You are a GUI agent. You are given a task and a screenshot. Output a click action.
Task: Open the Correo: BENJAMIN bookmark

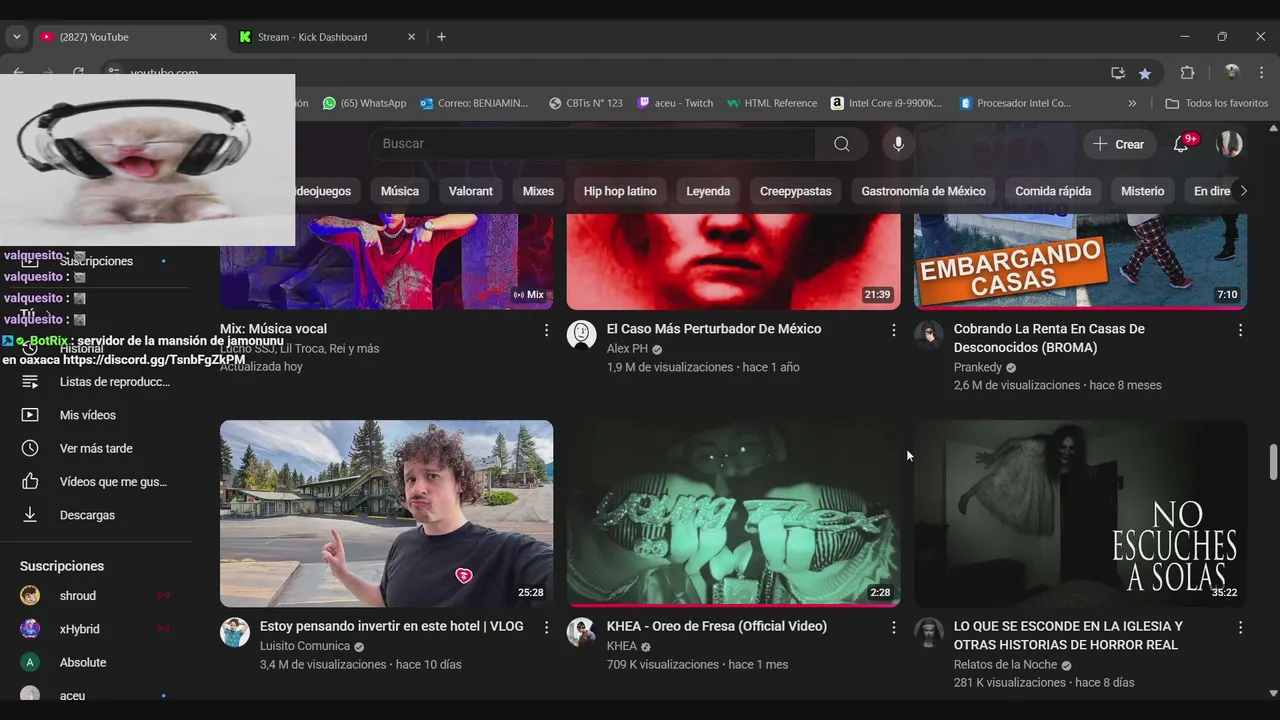click(x=474, y=103)
